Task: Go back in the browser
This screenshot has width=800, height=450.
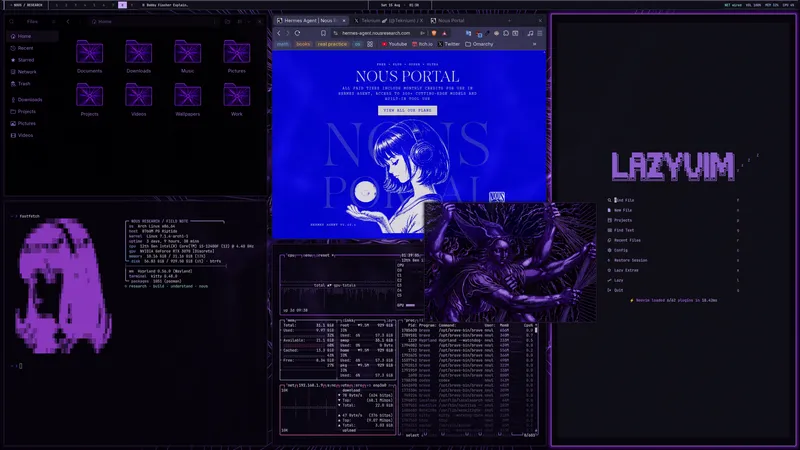Action: [279, 33]
